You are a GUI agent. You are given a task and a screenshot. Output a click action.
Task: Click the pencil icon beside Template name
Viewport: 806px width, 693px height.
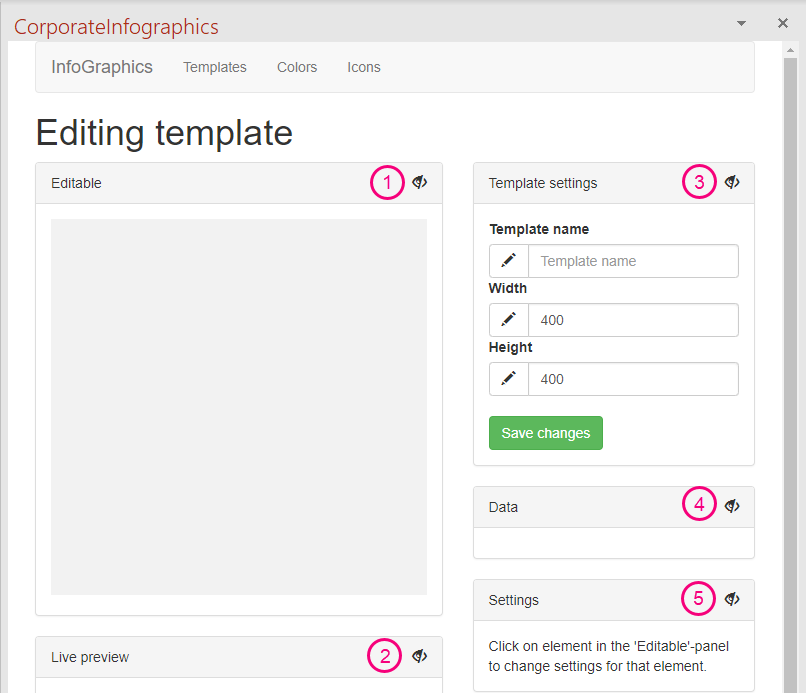pos(509,261)
